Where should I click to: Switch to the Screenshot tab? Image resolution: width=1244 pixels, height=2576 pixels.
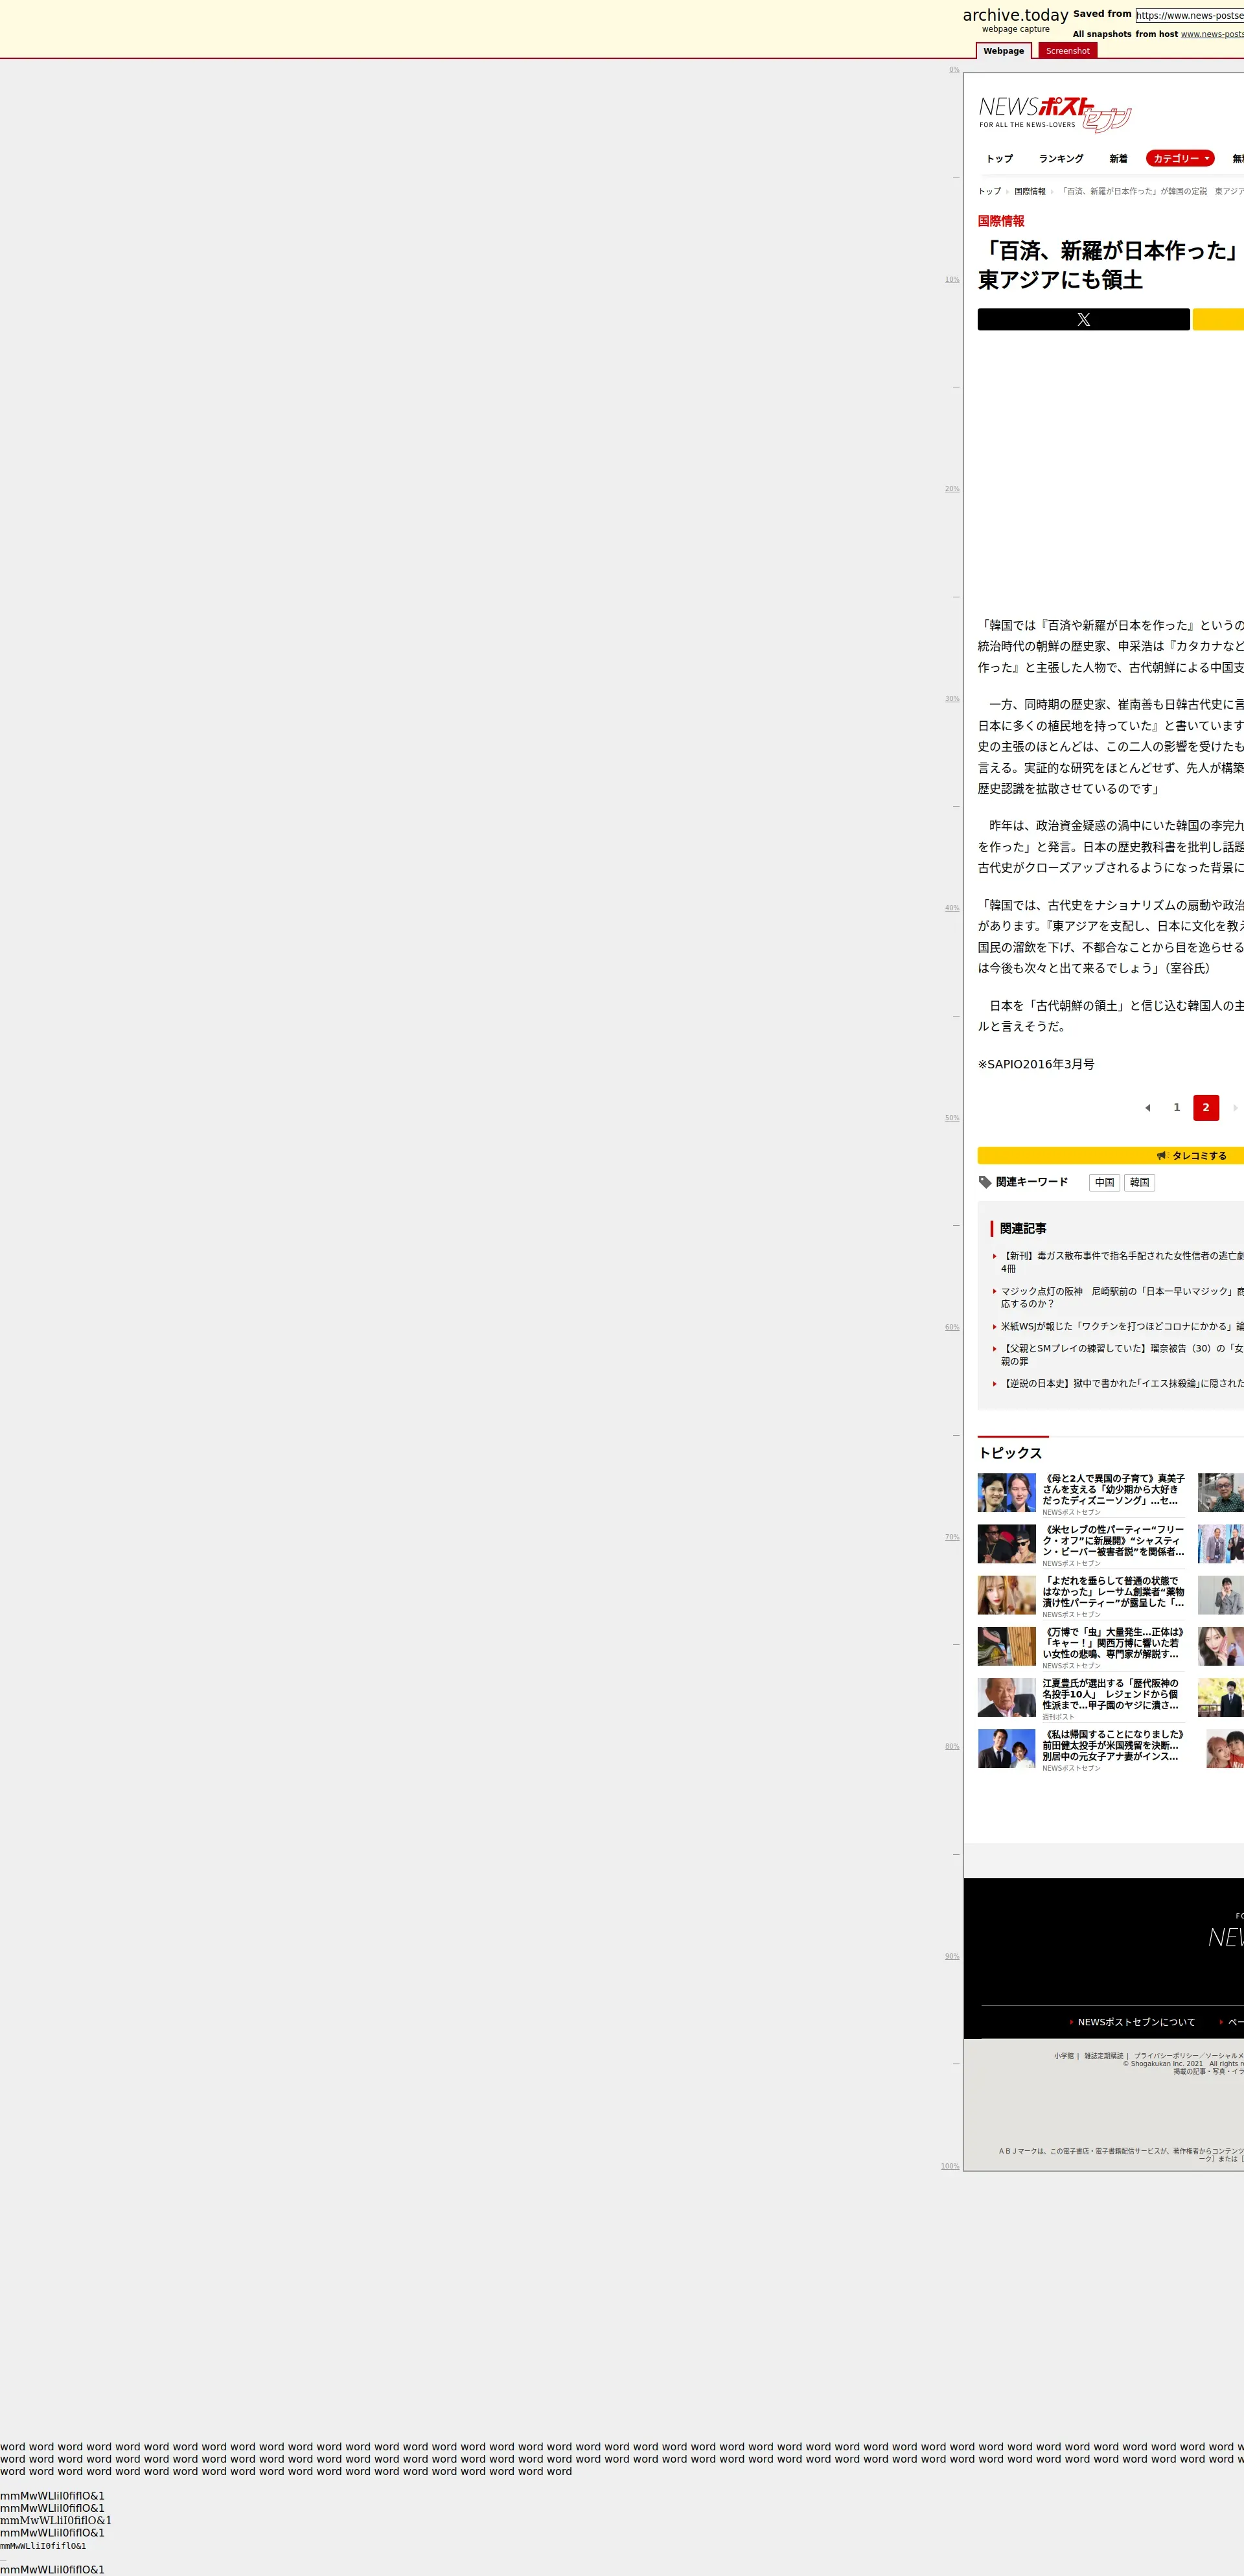pyautogui.click(x=1067, y=51)
